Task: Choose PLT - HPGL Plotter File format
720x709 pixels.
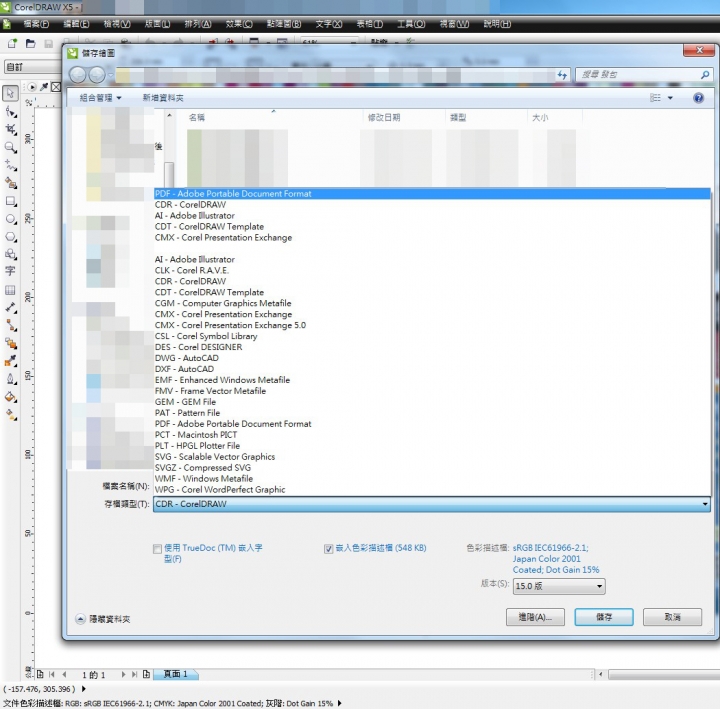Action: tap(432, 445)
